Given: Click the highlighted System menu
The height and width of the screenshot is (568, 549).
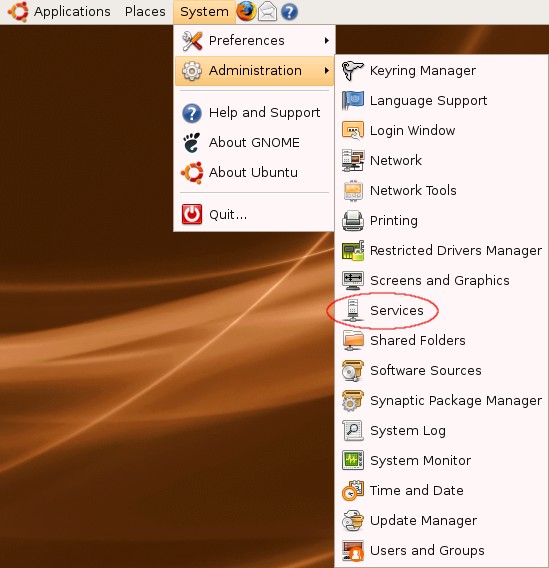Looking at the screenshot, I should [204, 12].
